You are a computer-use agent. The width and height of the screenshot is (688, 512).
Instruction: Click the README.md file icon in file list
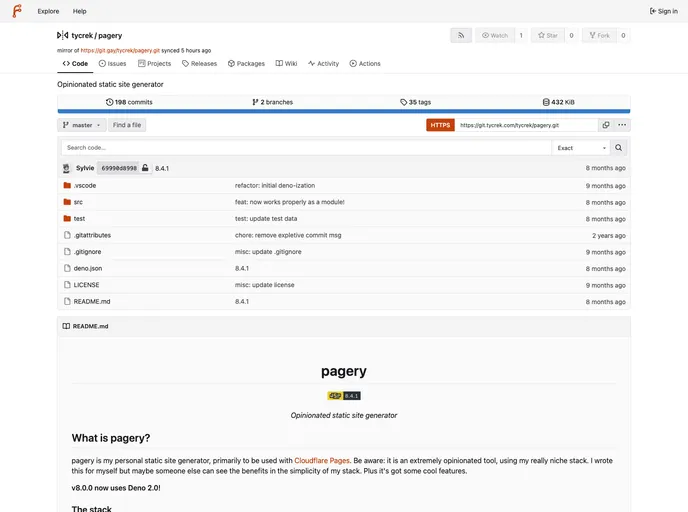click(x=67, y=301)
